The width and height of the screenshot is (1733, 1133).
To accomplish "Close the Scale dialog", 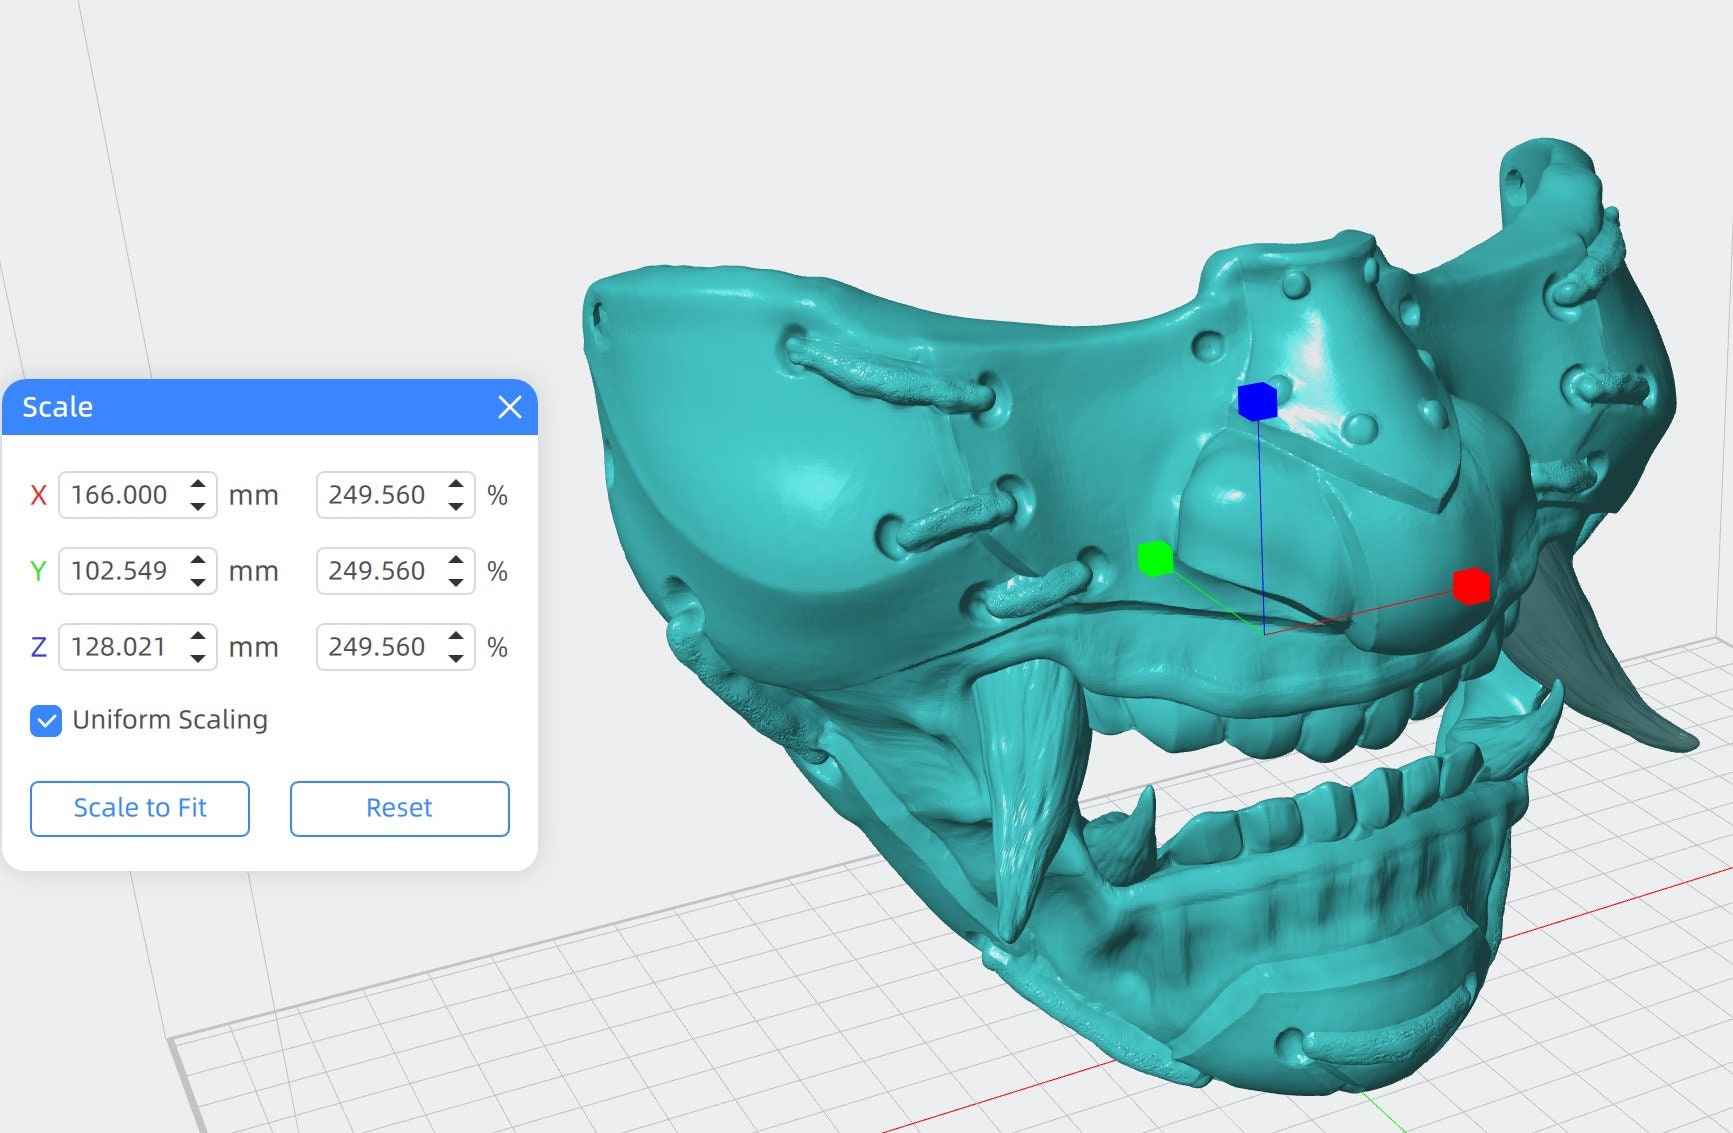I will point(511,406).
